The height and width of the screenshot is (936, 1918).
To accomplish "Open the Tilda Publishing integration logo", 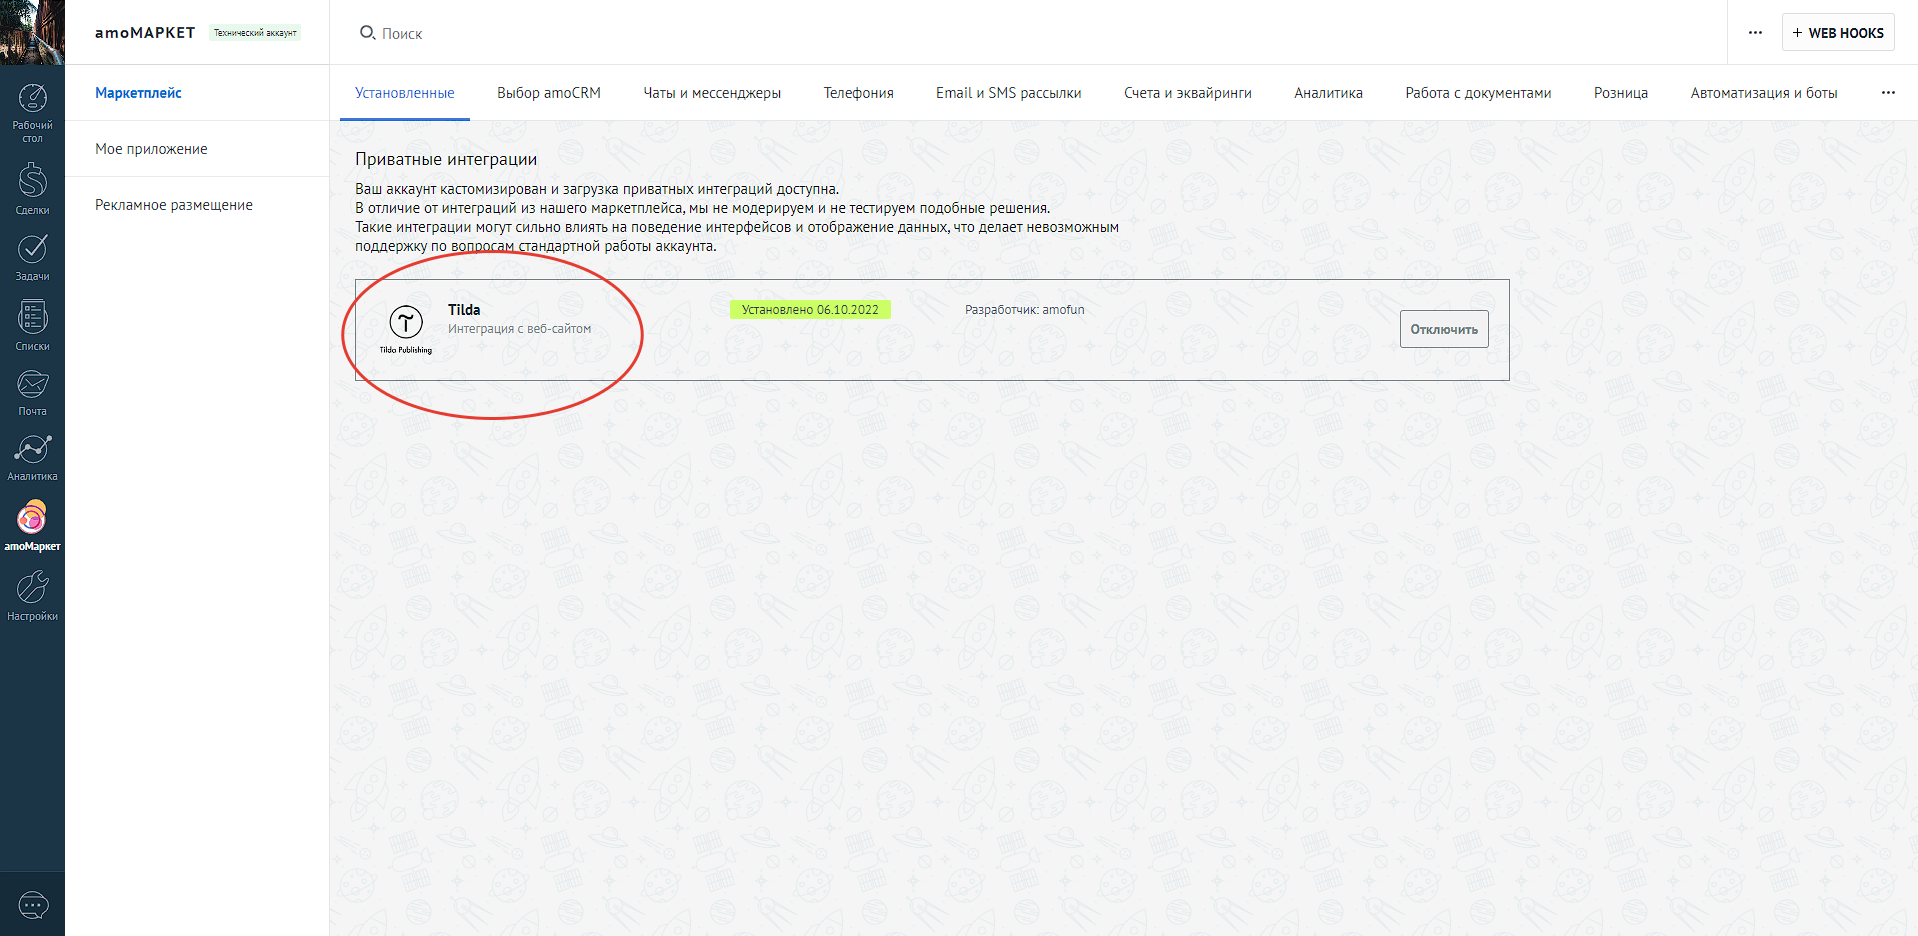I will (406, 329).
